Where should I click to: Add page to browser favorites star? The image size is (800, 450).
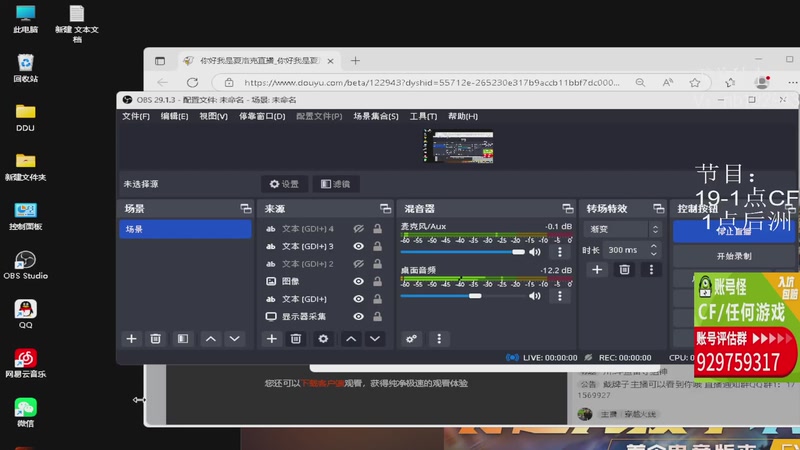tap(694, 83)
